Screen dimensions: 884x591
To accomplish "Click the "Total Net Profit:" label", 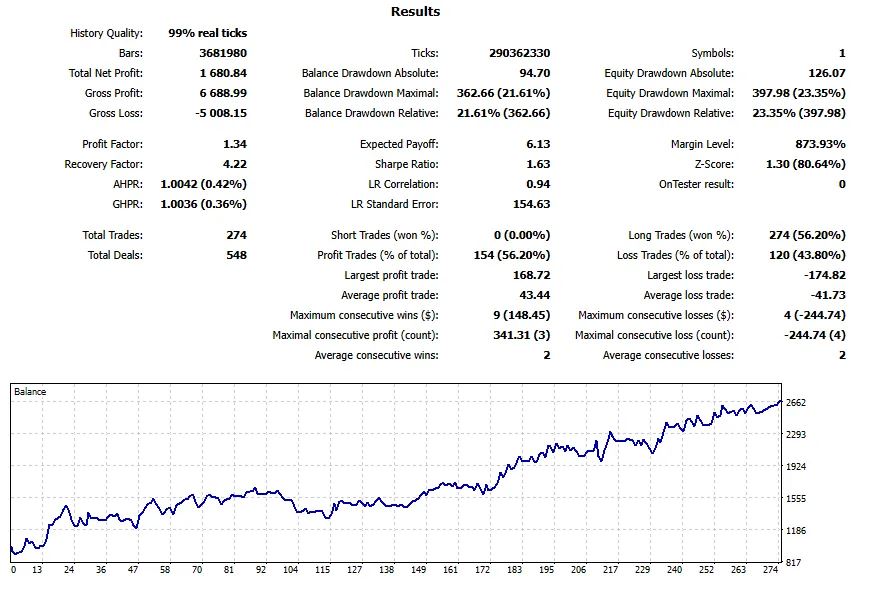I will click(x=105, y=73).
